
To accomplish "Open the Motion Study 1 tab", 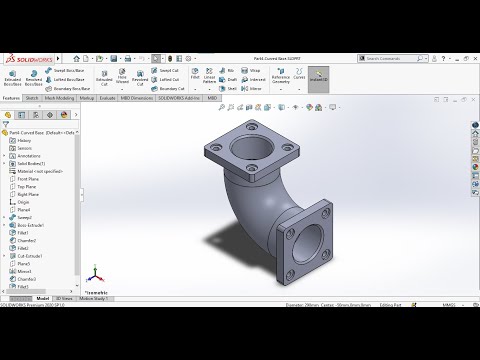I will point(94,298).
